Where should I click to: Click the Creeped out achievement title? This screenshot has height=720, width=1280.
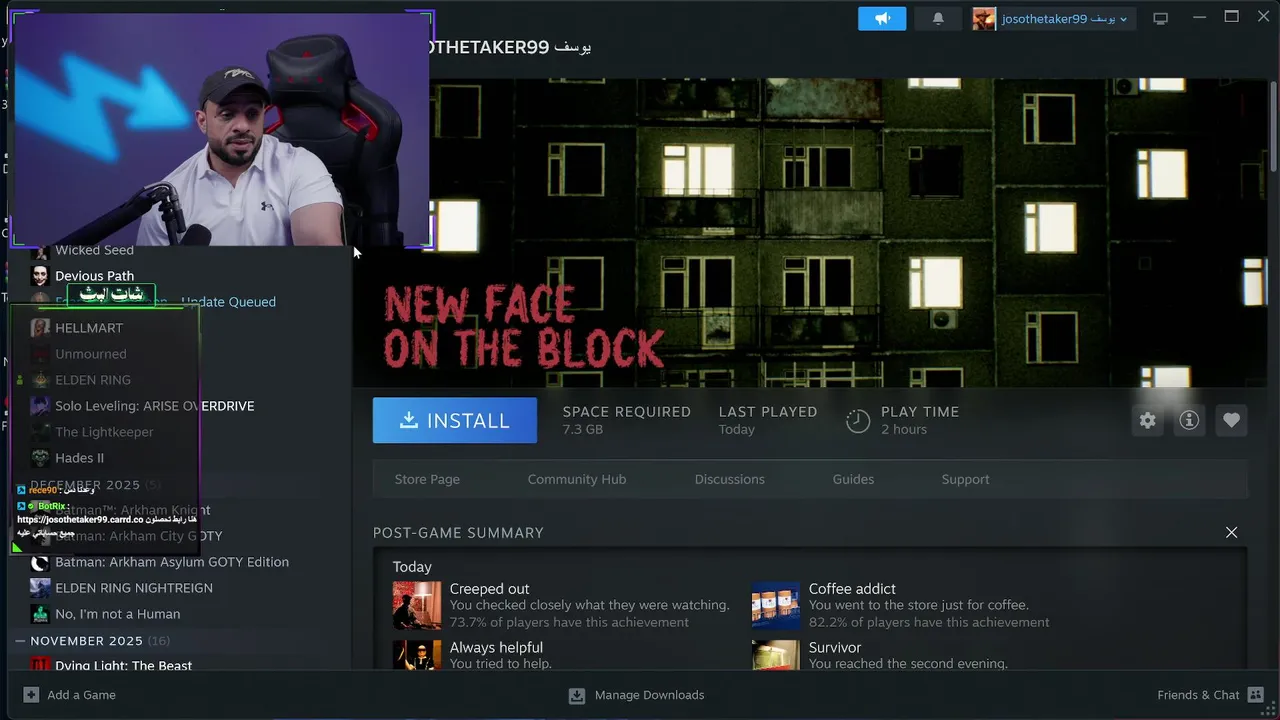[490, 589]
